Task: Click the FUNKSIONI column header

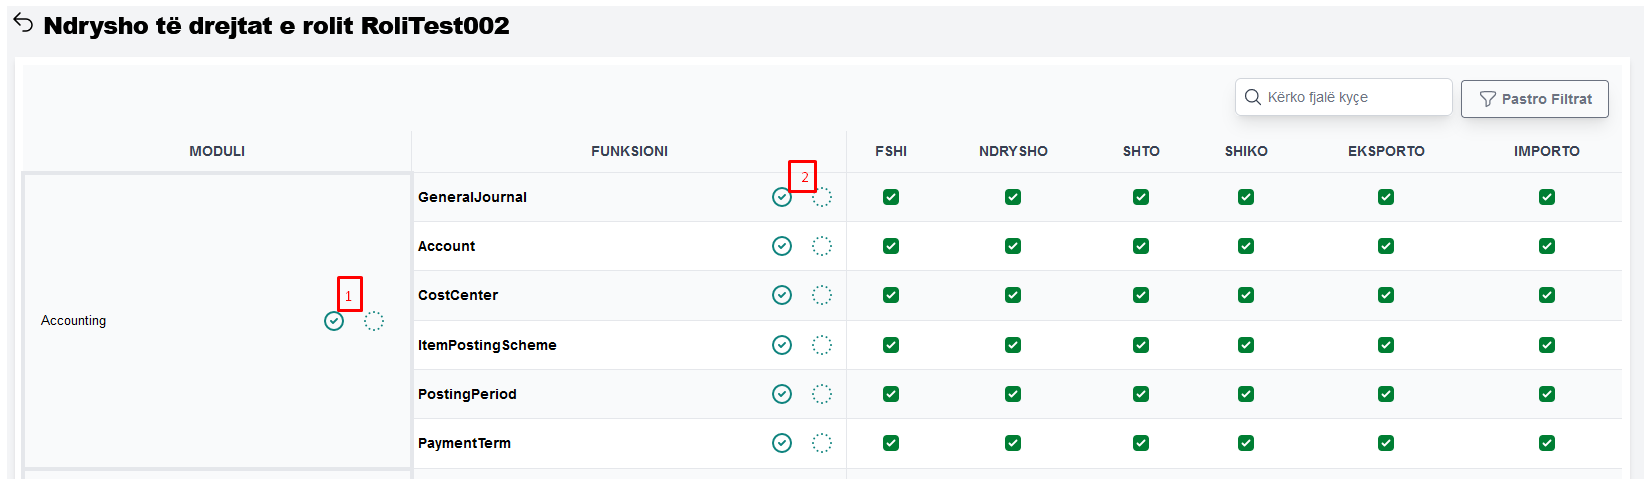Action: tap(629, 151)
